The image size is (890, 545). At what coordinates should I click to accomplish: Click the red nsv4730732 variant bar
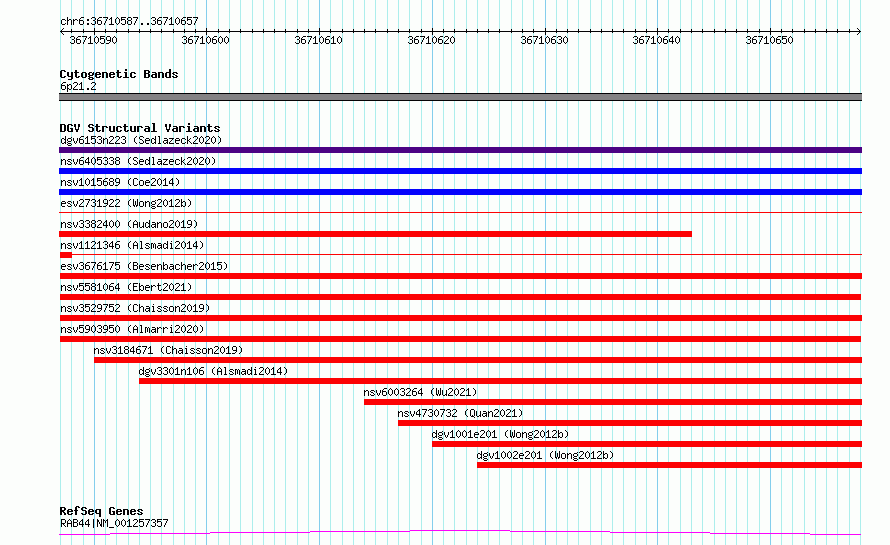click(630, 423)
